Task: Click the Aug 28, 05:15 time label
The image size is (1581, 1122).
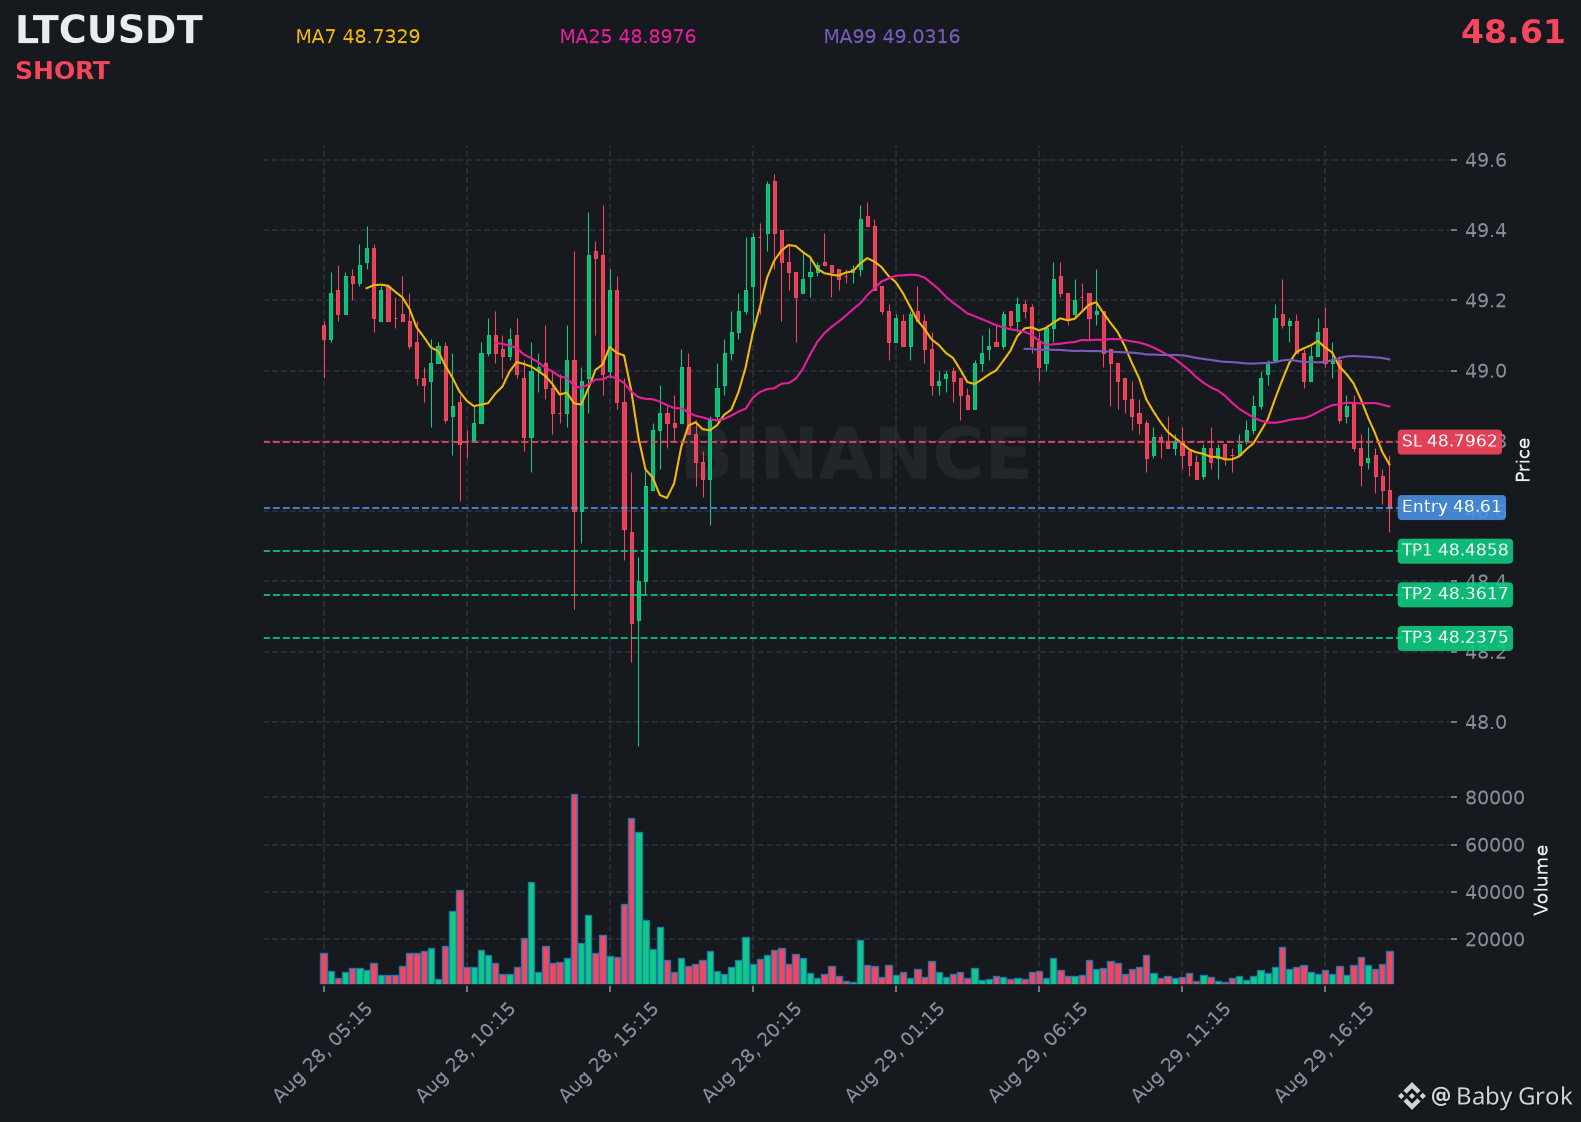Action: click(x=323, y=1052)
